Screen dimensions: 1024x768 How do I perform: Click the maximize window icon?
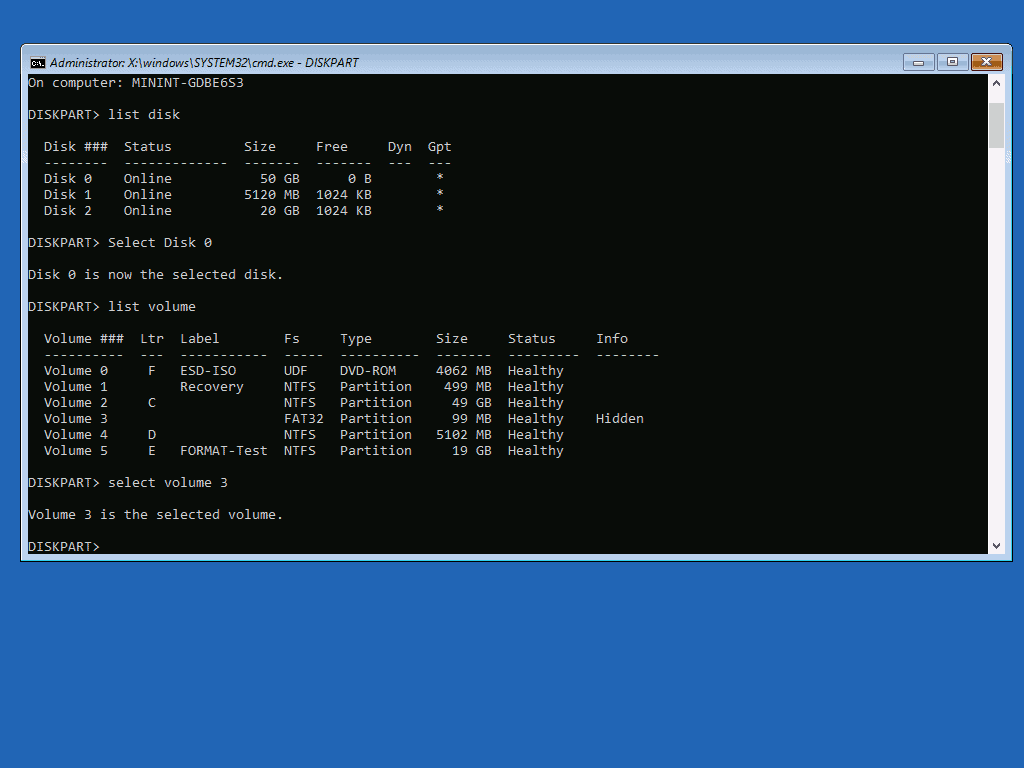point(951,61)
